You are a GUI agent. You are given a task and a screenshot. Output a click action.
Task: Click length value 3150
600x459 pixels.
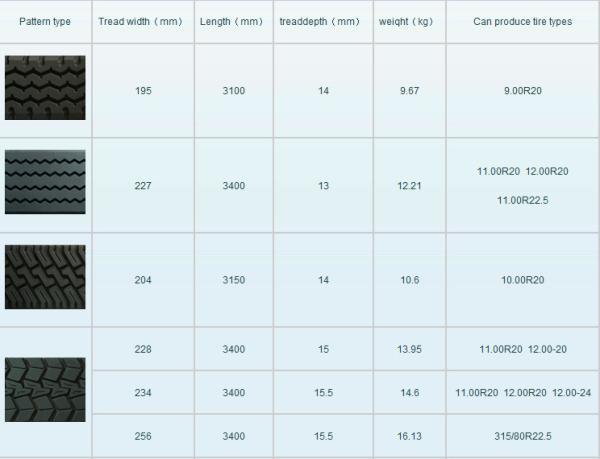tap(234, 280)
